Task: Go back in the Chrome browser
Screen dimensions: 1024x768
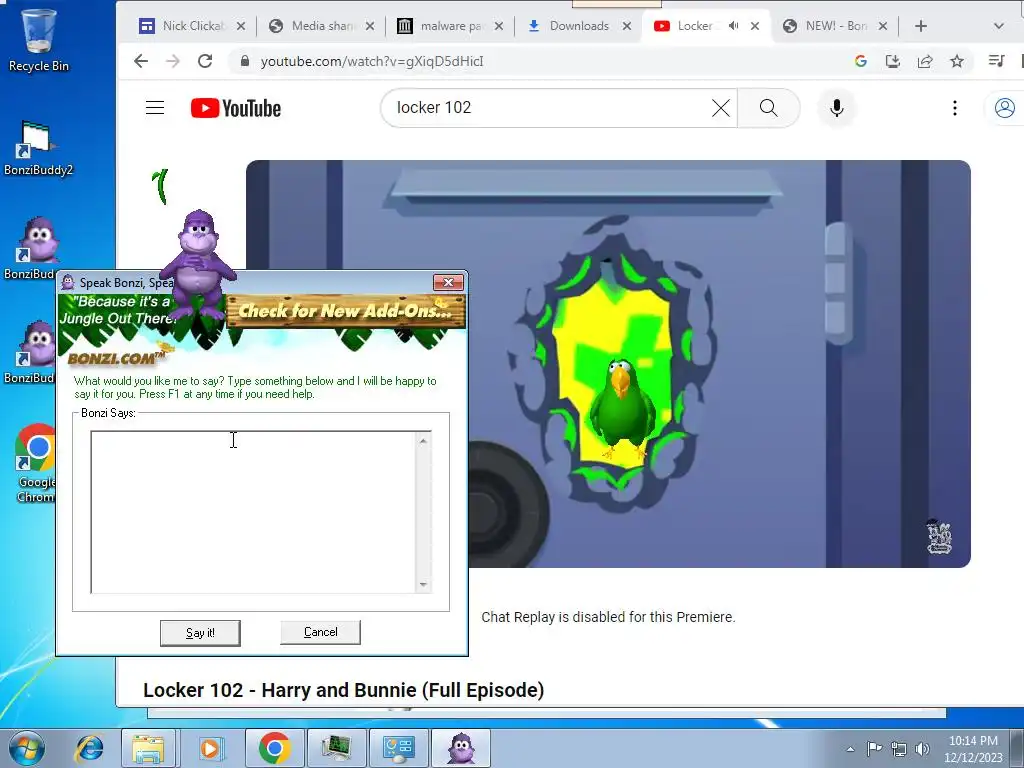Action: coord(141,61)
